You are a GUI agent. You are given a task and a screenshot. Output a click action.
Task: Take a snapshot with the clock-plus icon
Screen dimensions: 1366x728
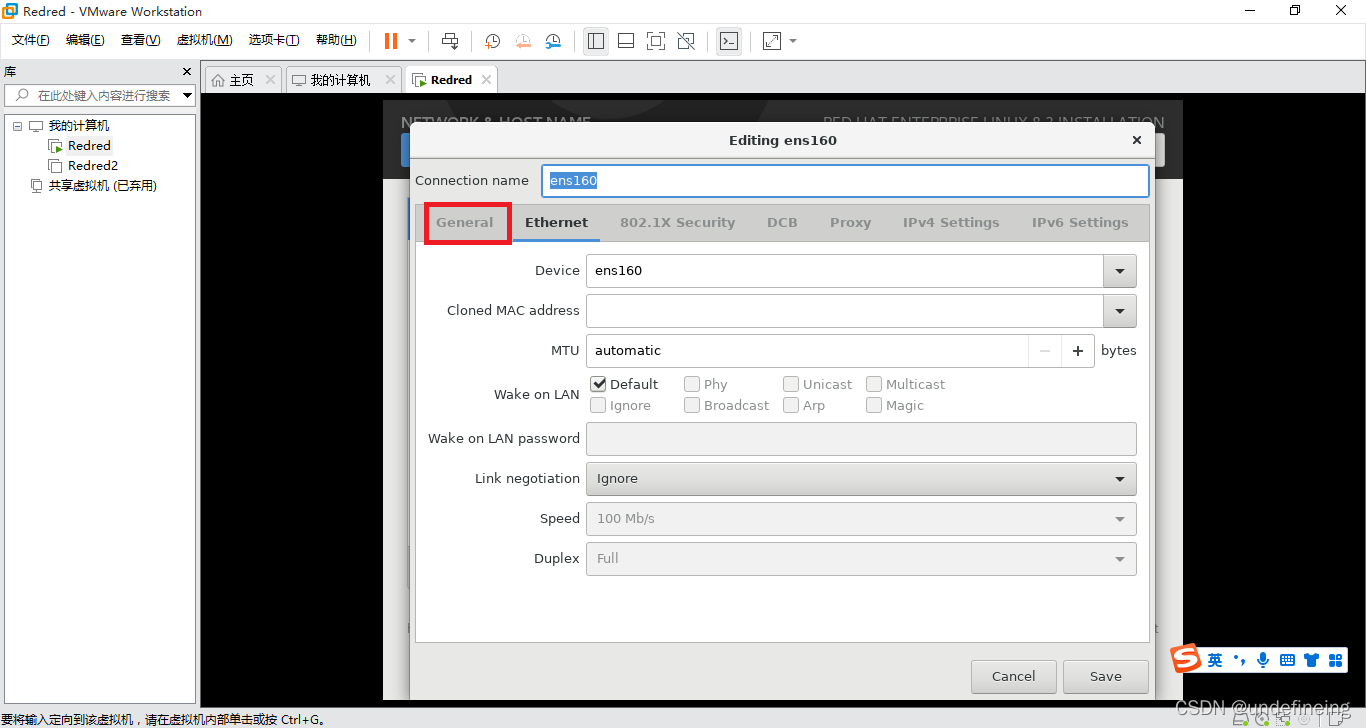pyautogui.click(x=493, y=41)
